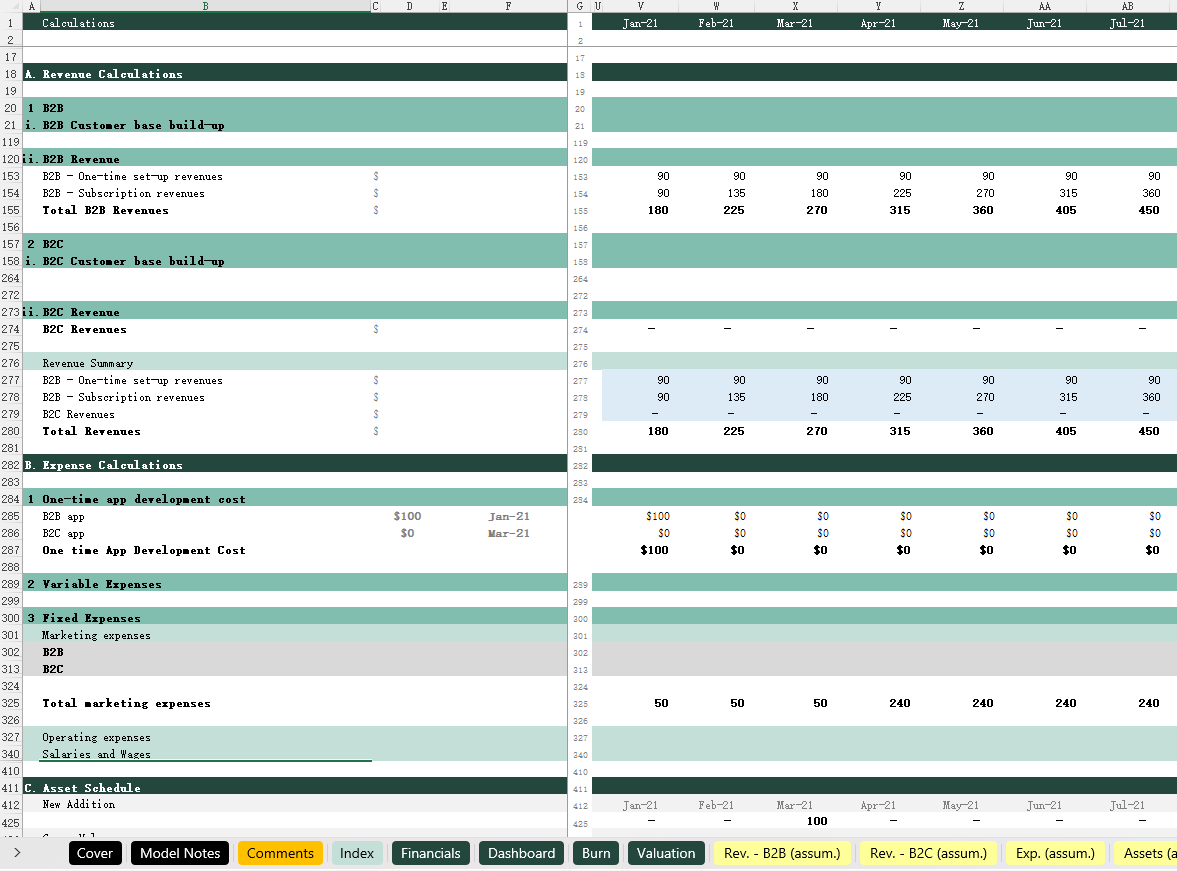Switch to the Financials tab
The width and height of the screenshot is (1177, 871).
(x=431, y=853)
